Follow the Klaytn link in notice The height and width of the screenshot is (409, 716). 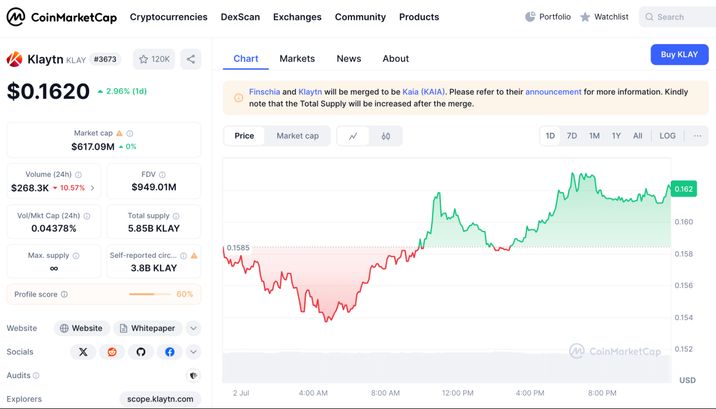click(x=310, y=92)
